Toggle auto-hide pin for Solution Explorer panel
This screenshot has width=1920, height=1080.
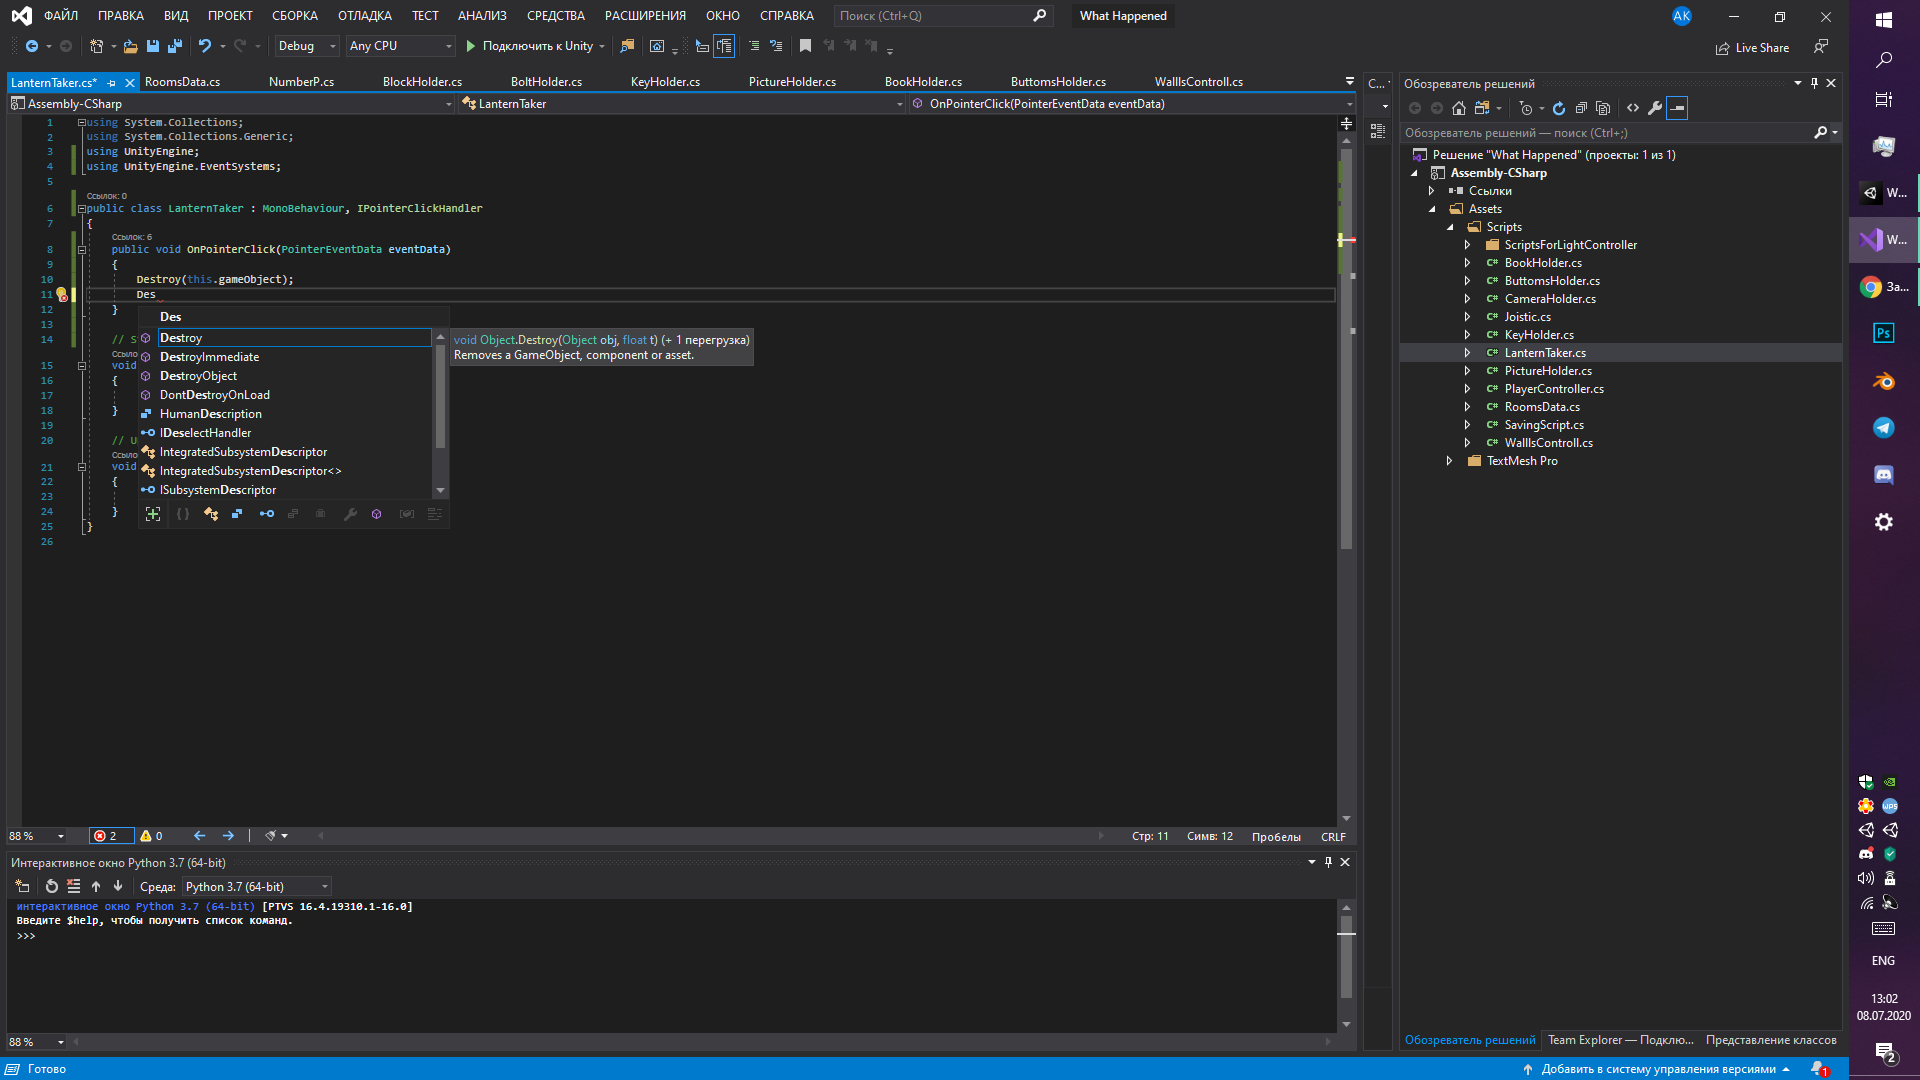tap(1814, 83)
